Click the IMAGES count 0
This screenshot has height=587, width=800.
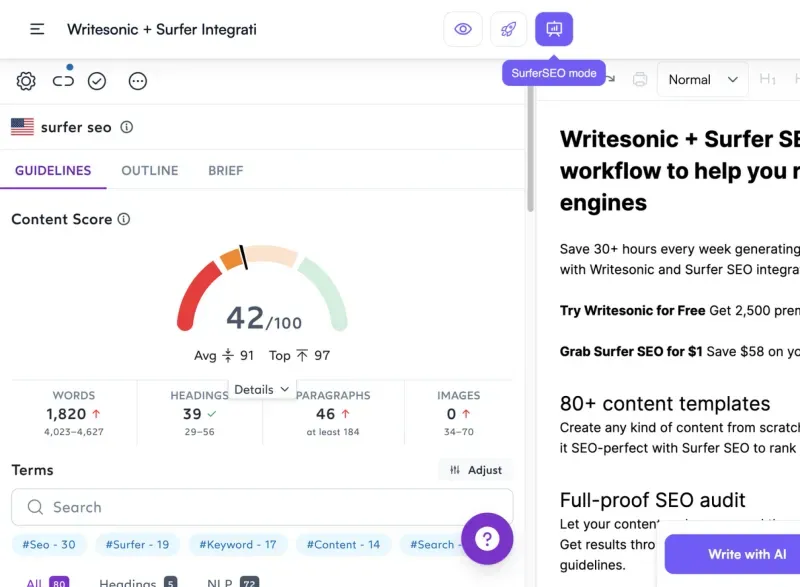click(452, 414)
